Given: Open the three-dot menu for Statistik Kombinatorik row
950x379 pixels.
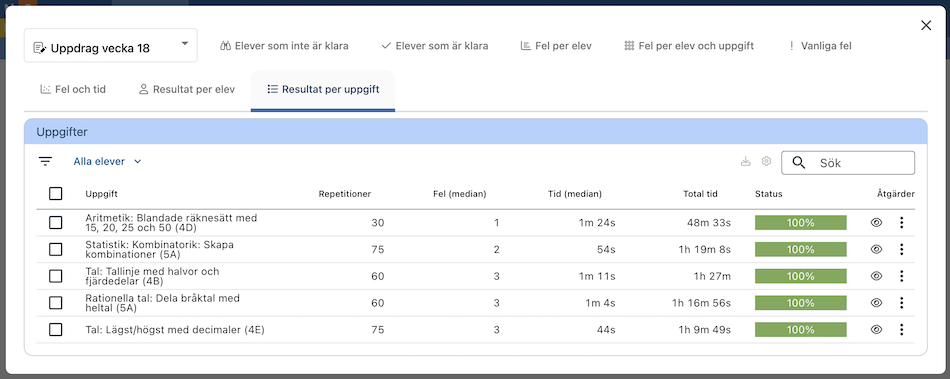Looking at the screenshot, I should coord(902,249).
